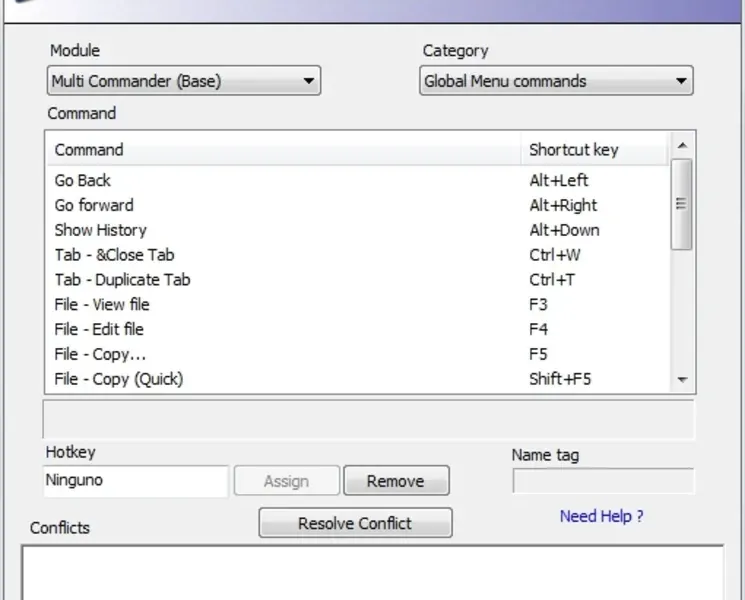745x600 pixels.
Task: Pick the Tab - Duplicate Tab command
Action: [x=122, y=280]
